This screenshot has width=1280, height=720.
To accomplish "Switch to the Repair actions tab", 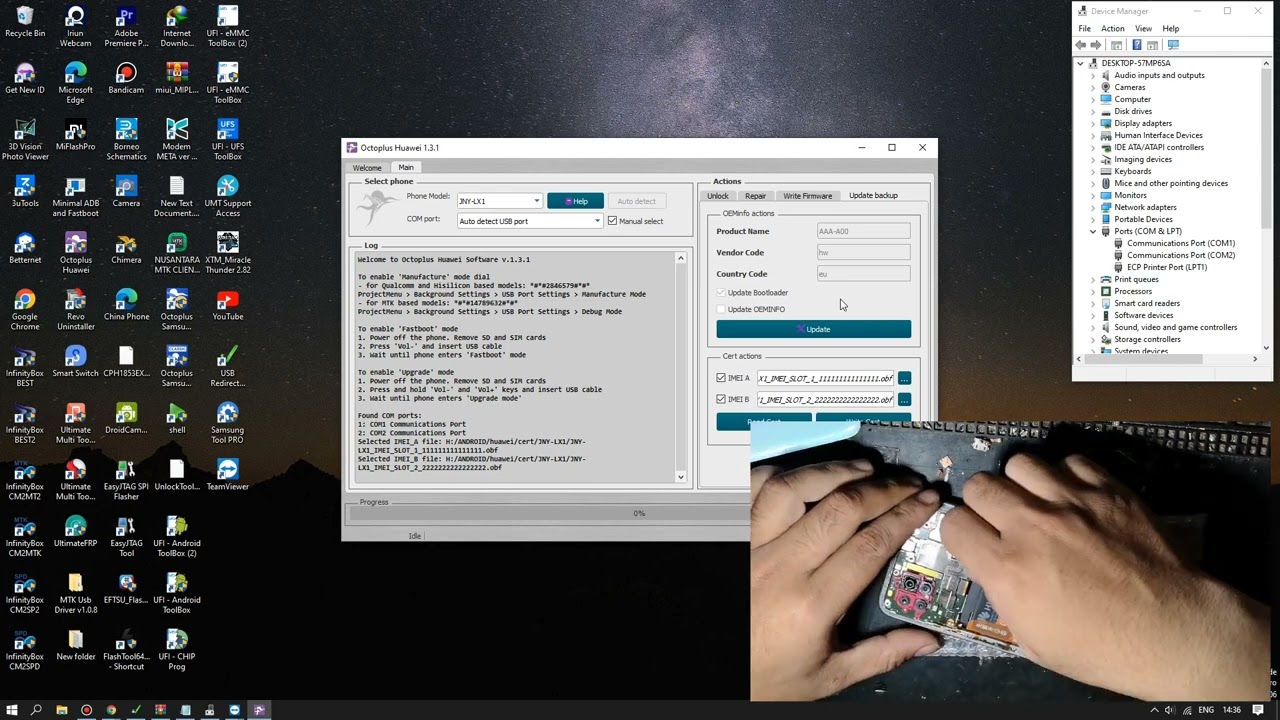I will click(x=755, y=196).
